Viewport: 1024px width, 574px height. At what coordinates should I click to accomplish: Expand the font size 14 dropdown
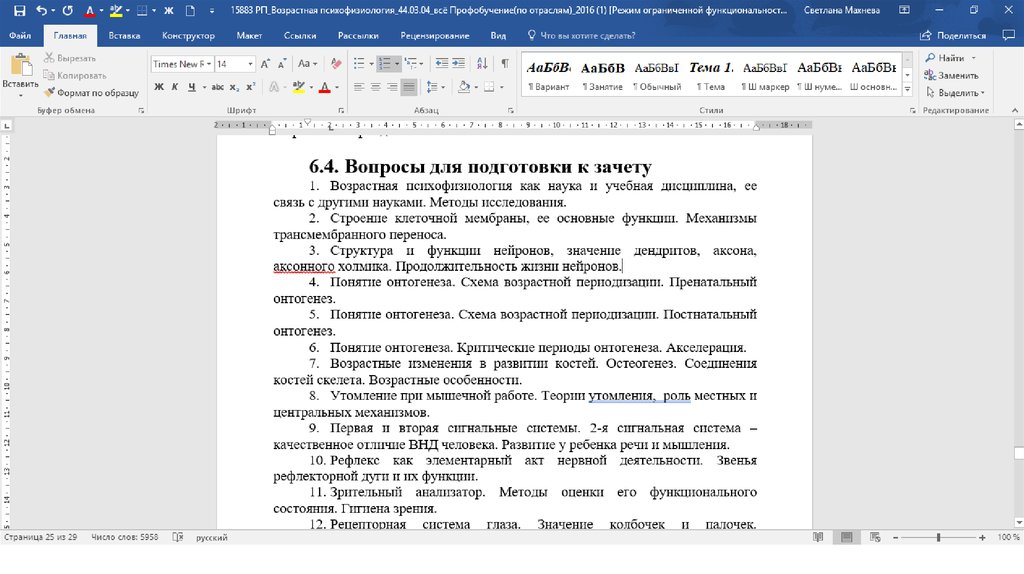pyautogui.click(x=250, y=64)
